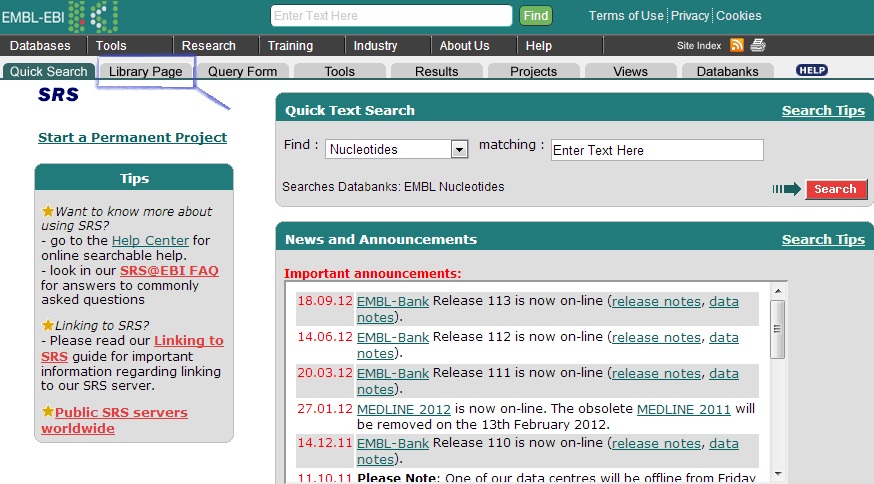
Task: Switch to the Views tab
Action: pos(630,71)
